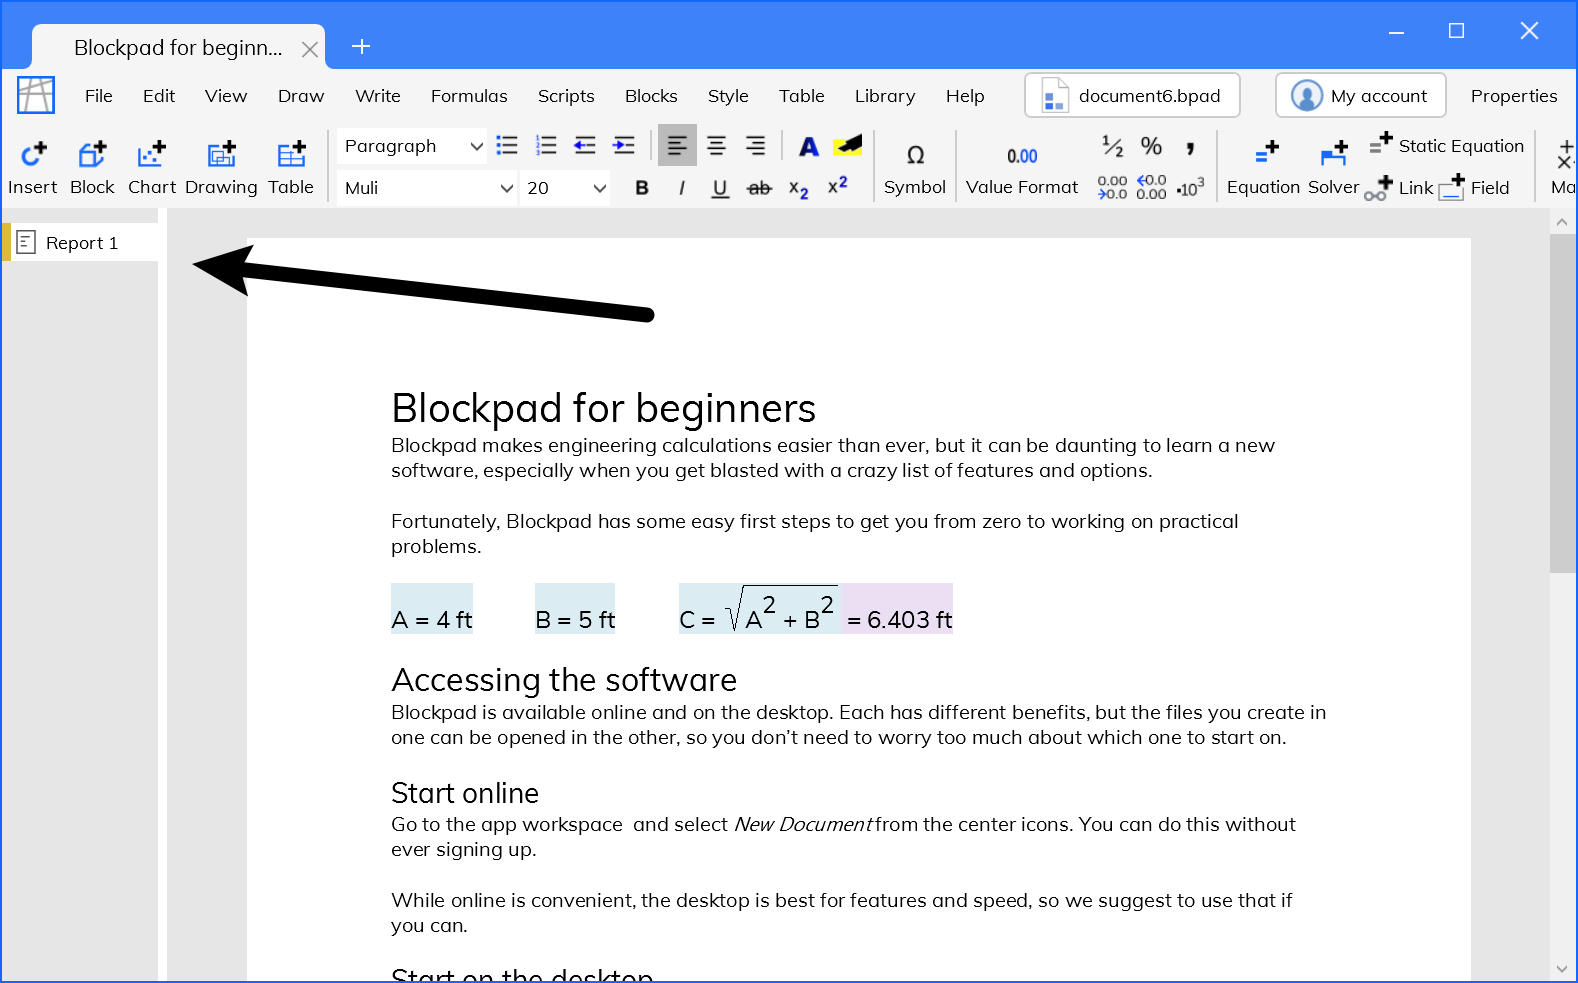The height and width of the screenshot is (983, 1578).
Task: Insert a Table from toolbar
Action: pyautogui.click(x=291, y=167)
